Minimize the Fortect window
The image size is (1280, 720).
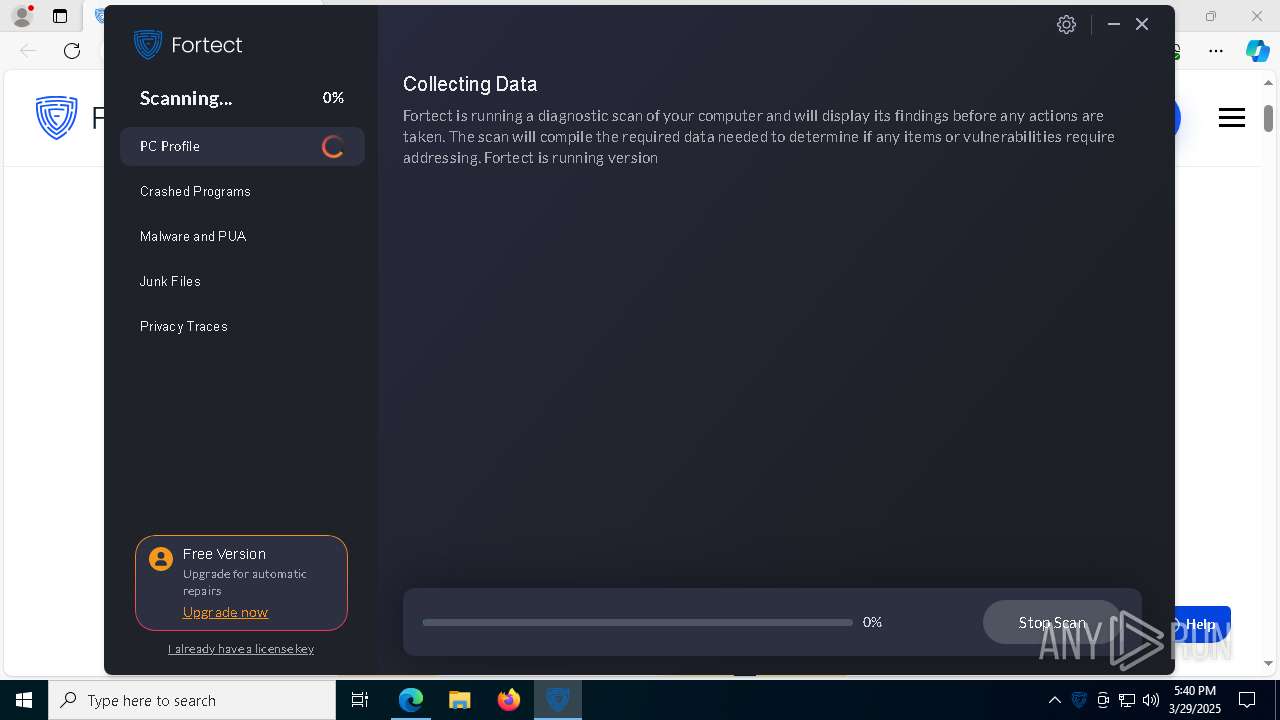pos(1113,24)
